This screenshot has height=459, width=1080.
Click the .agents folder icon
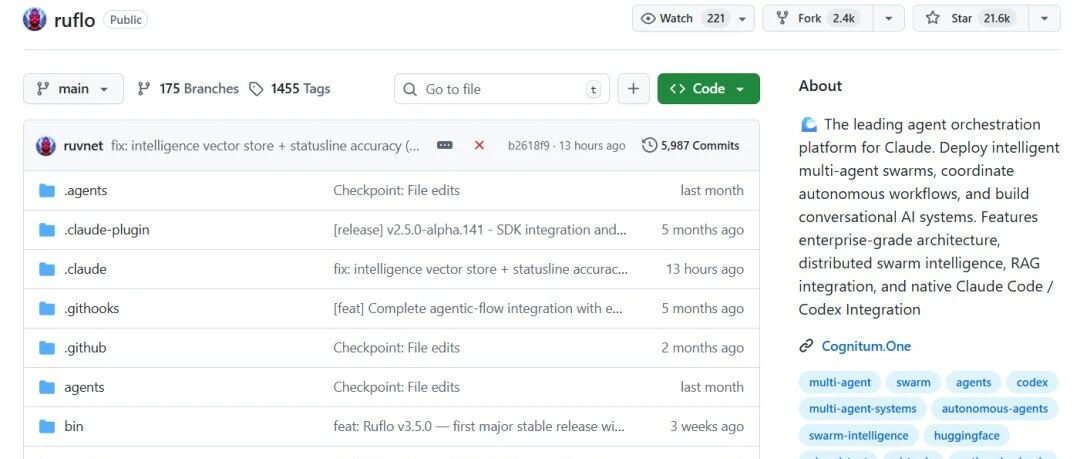[47, 190]
